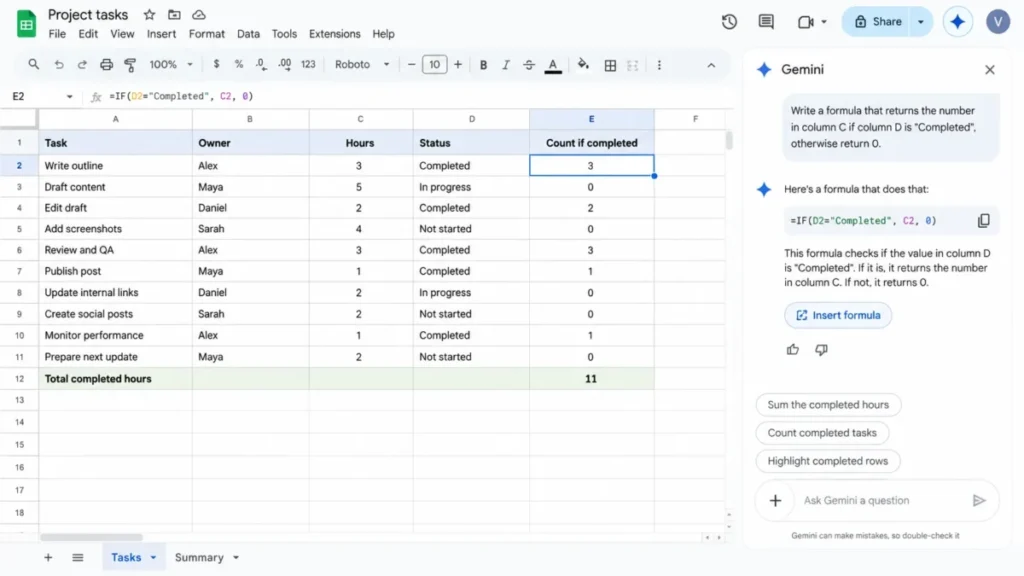1024x576 pixels.
Task: Open the comments panel icon
Action: [x=766, y=22]
